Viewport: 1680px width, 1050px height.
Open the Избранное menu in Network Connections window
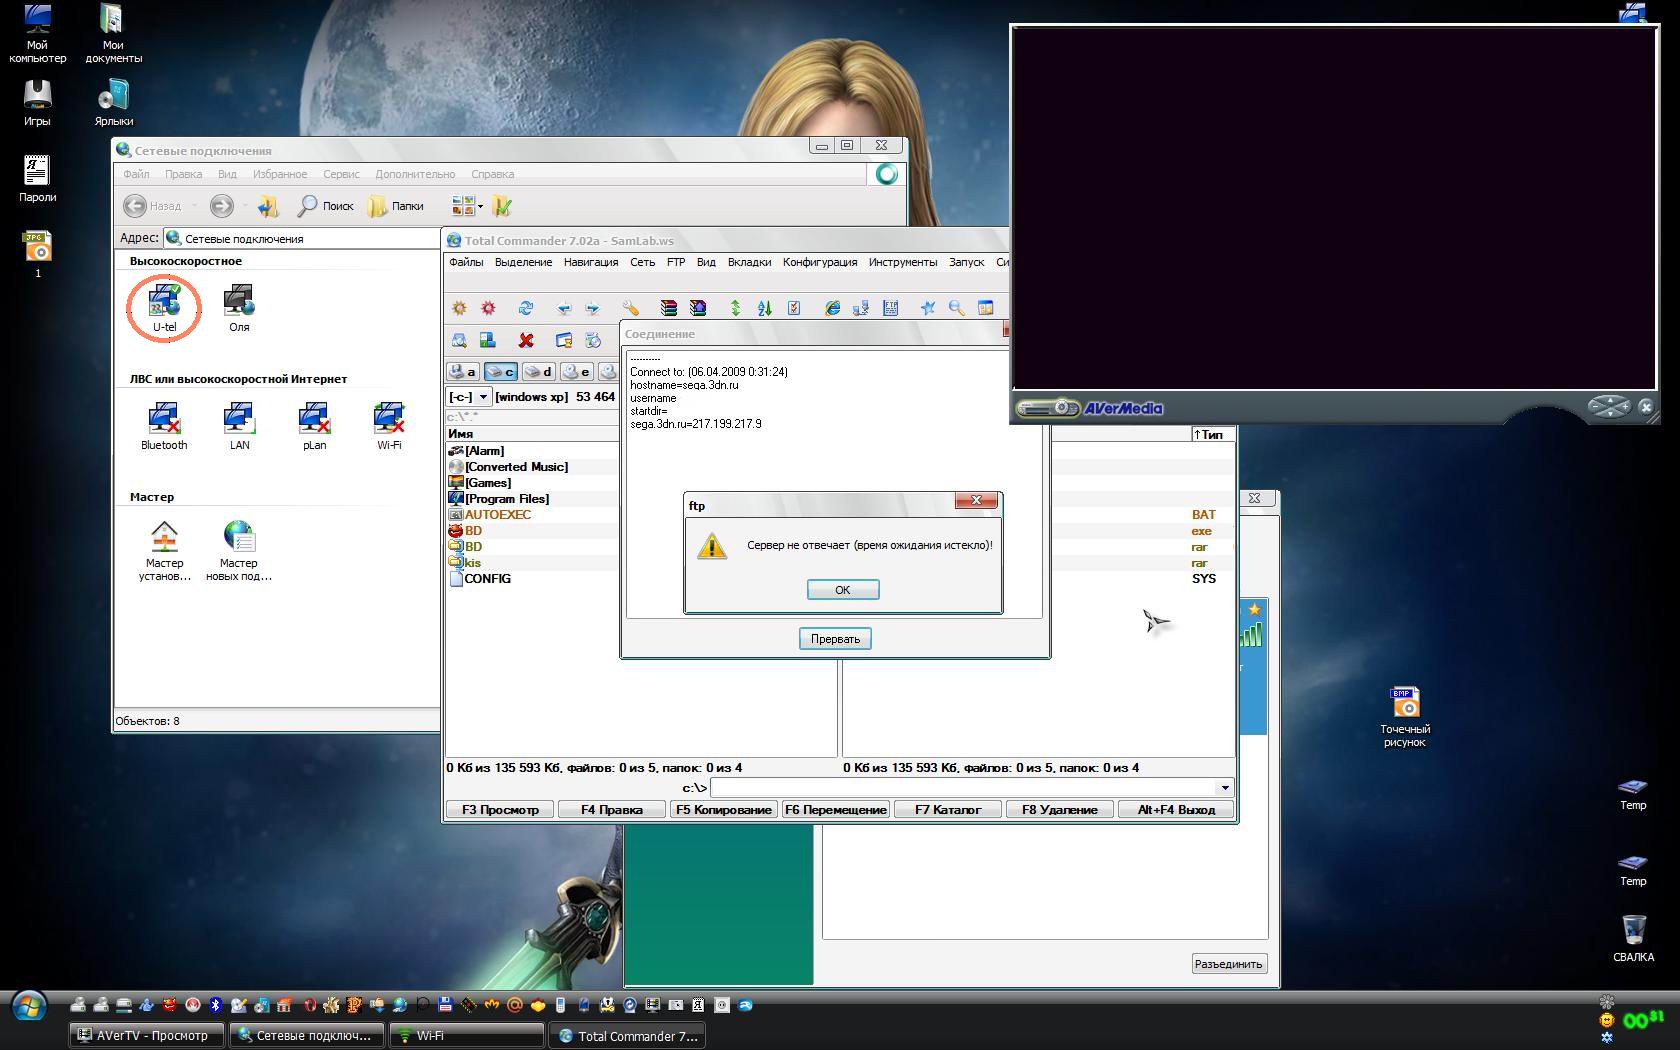tap(280, 174)
